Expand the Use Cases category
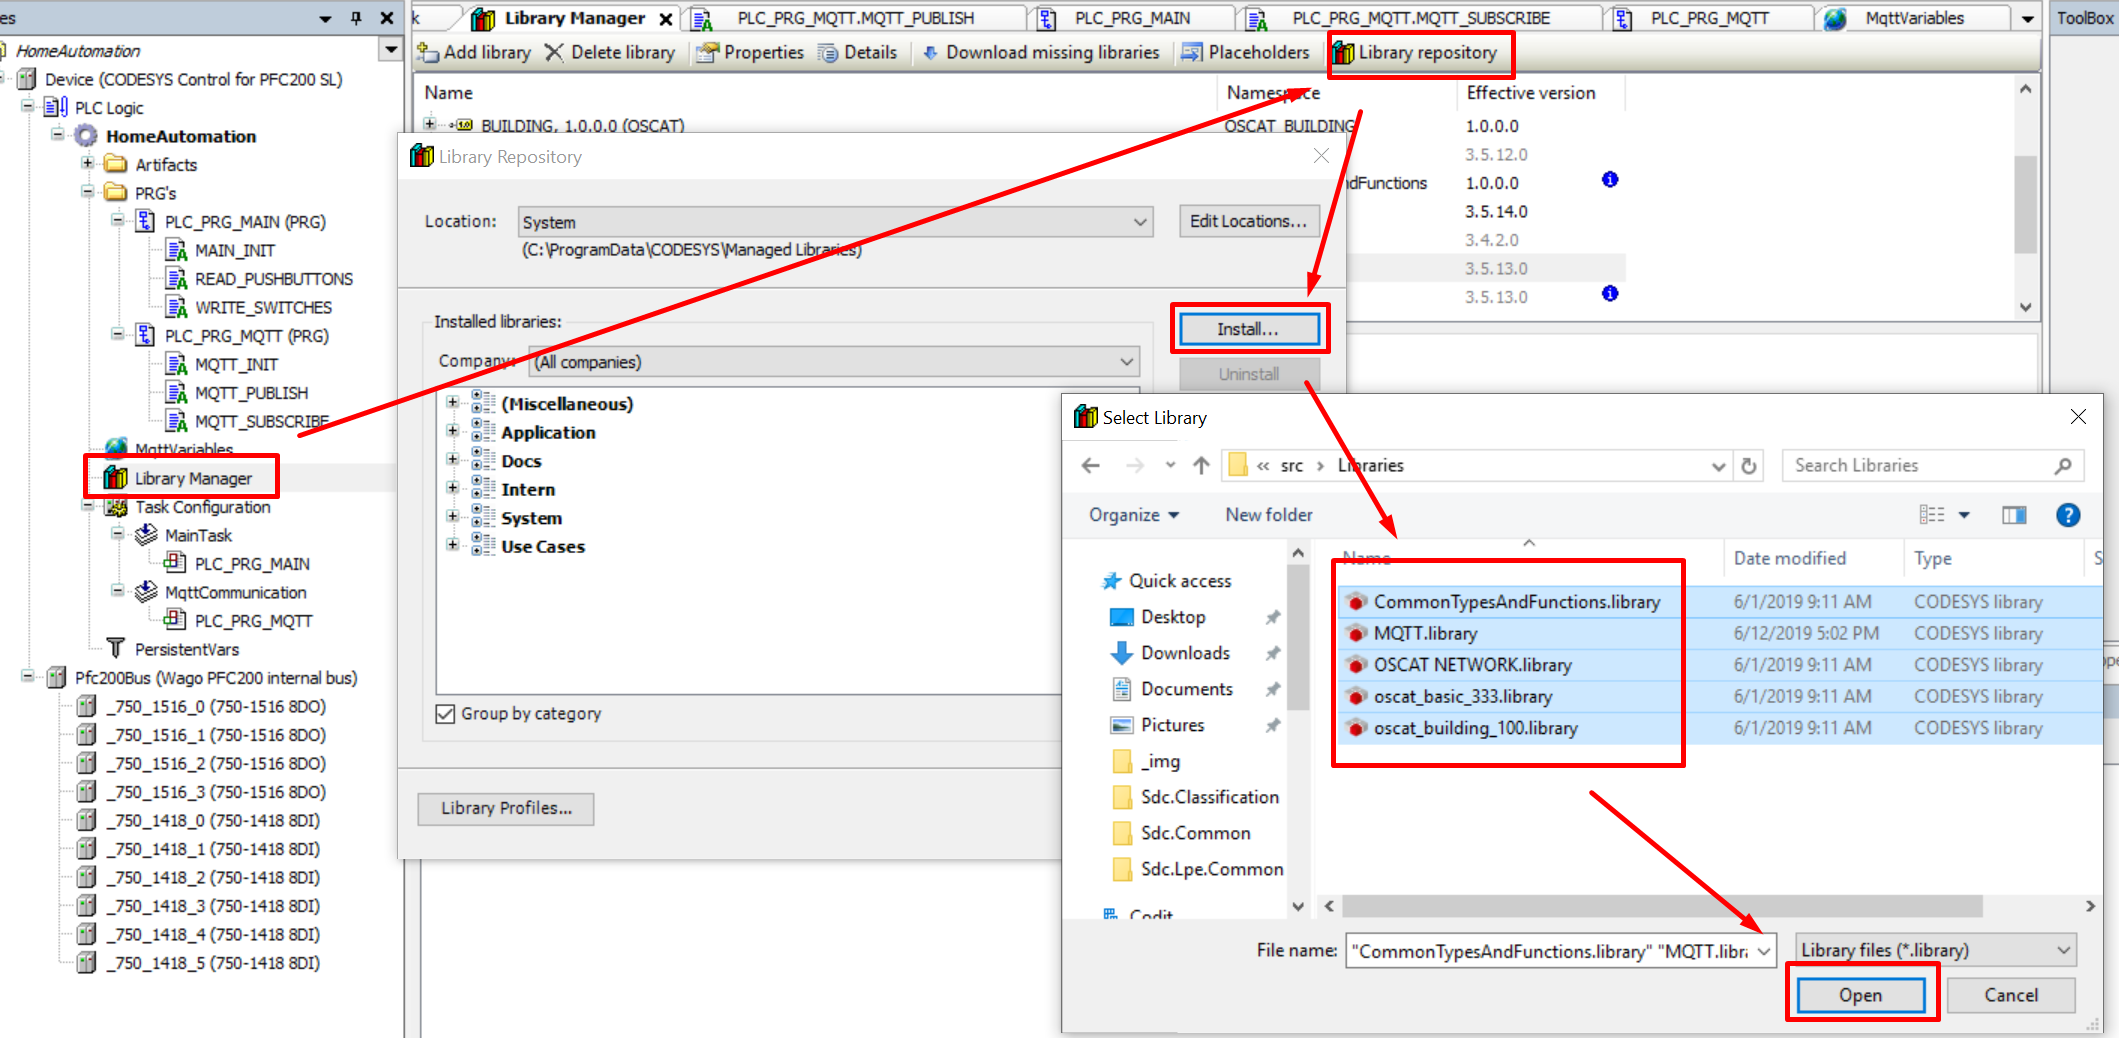Screen dimensions: 2119x1038 pyautogui.click(x=453, y=544)
